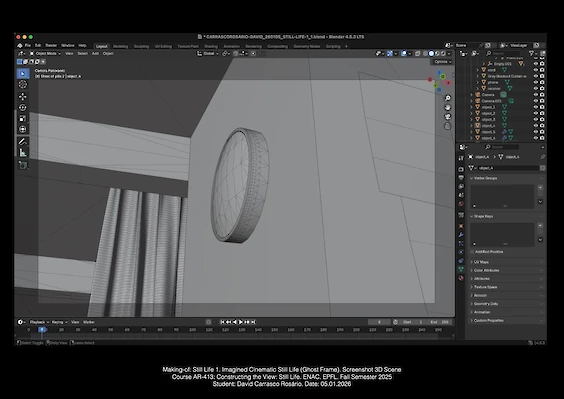Image resolution: width=564 pixels, height=399 pixels.
Task: Jump to the timeline start frame
Action: click(222, 322)
